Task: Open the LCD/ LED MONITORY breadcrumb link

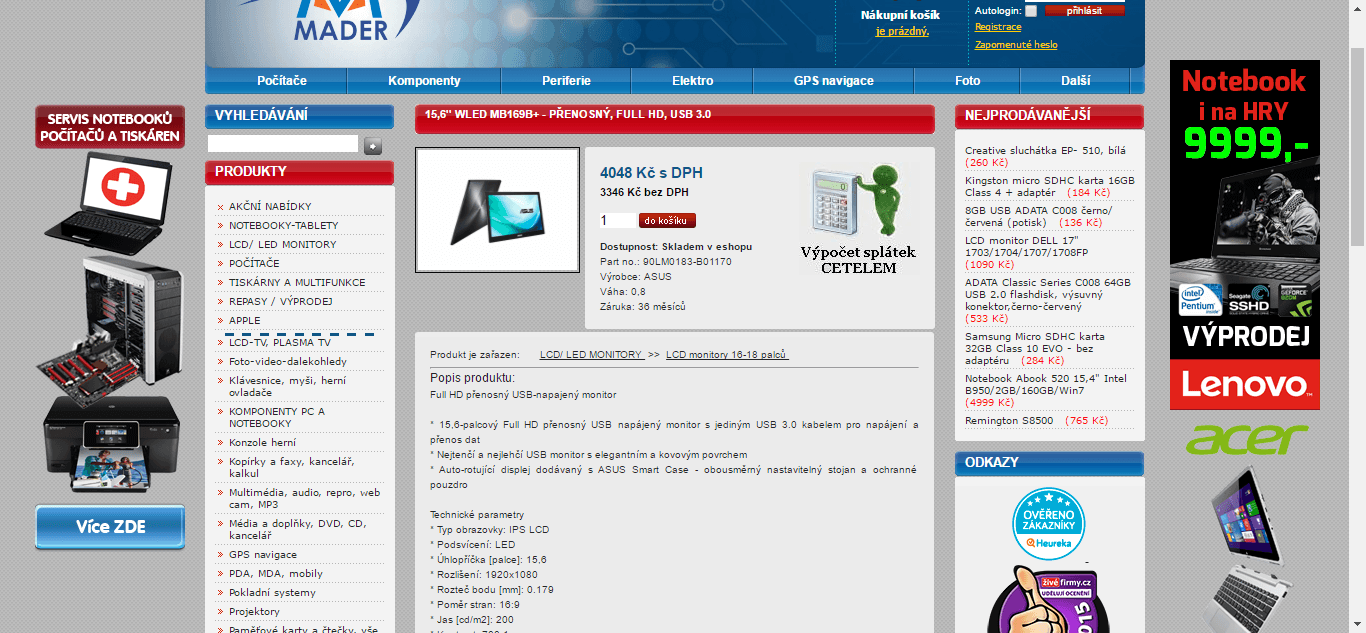Action: pyautogui.click(x=592, y=355)
